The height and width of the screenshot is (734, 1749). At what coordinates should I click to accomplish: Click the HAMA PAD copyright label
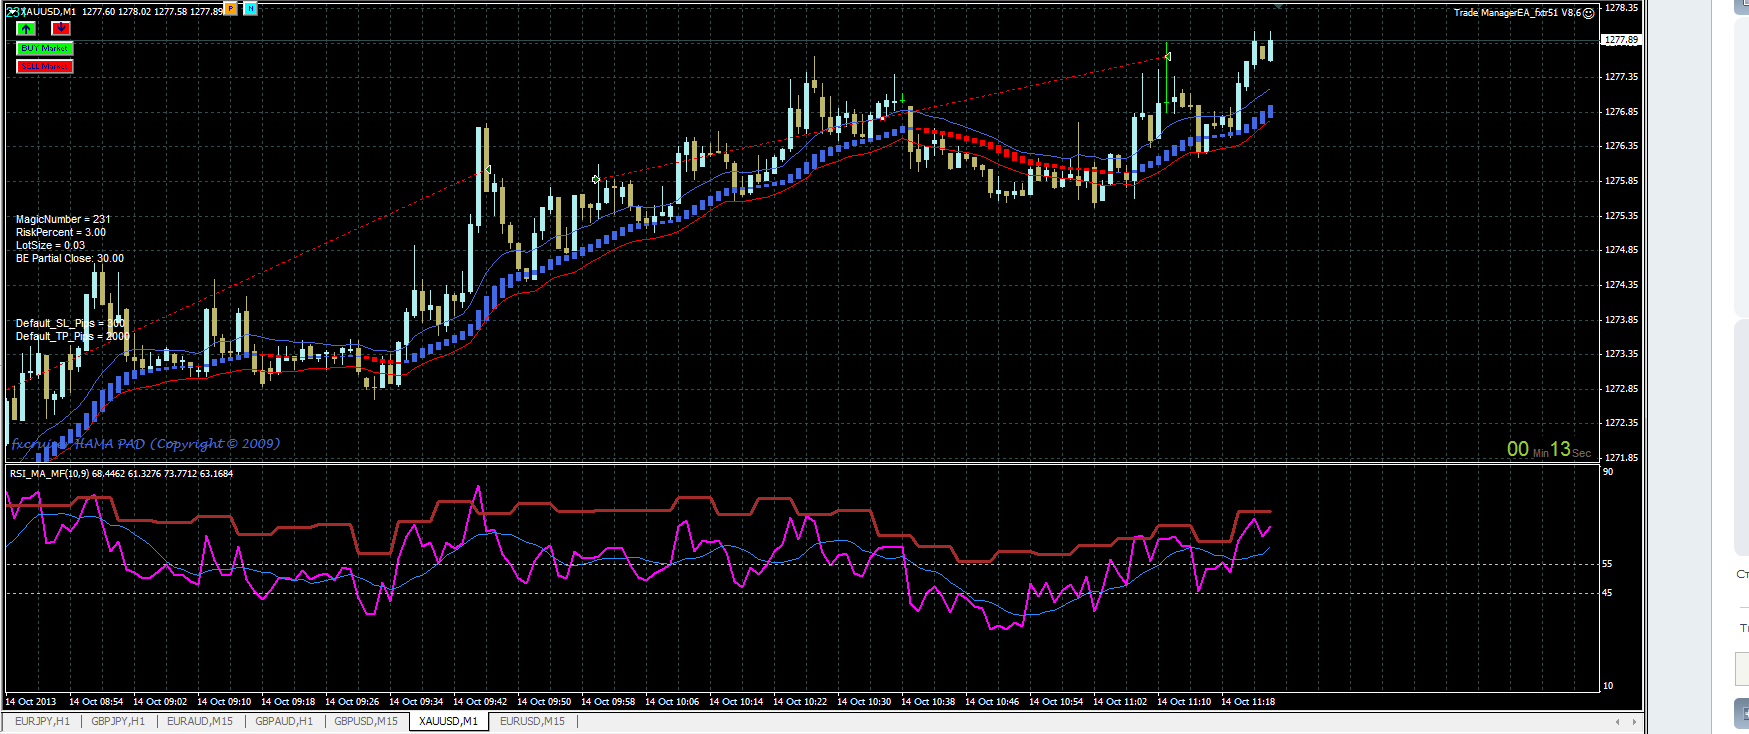coord(146,443)
